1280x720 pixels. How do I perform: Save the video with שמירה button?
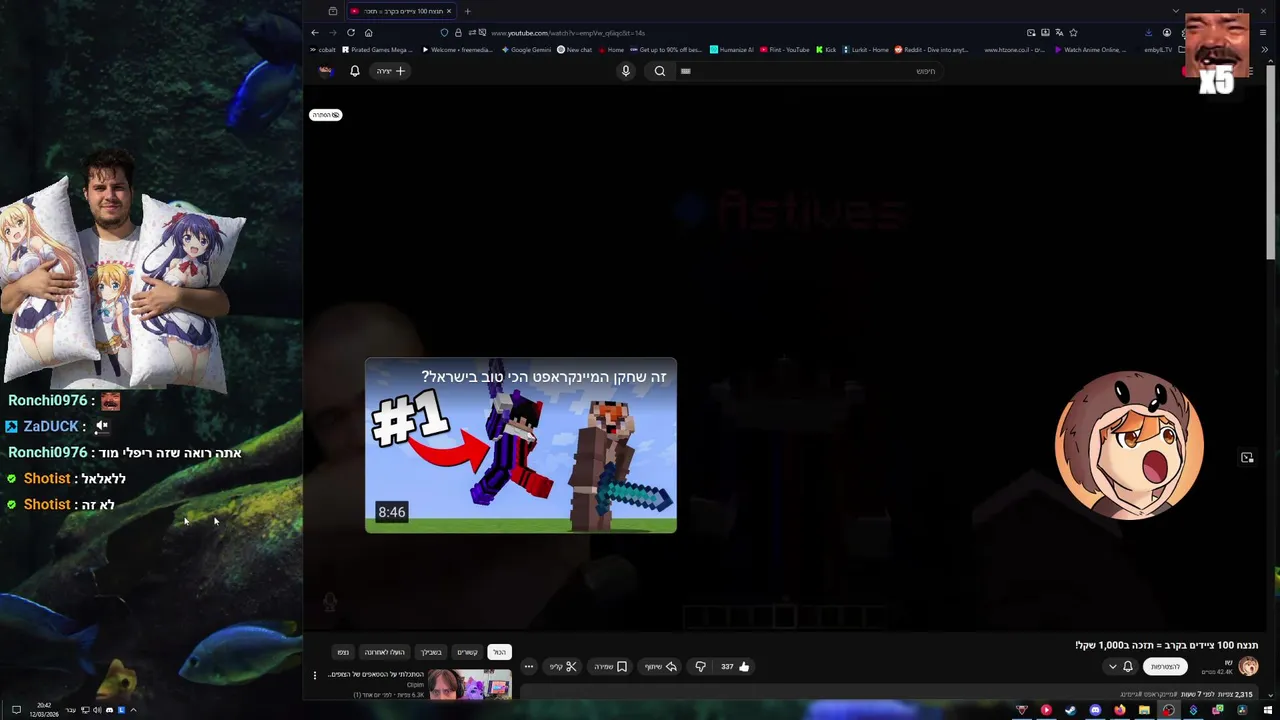point(610,666)
